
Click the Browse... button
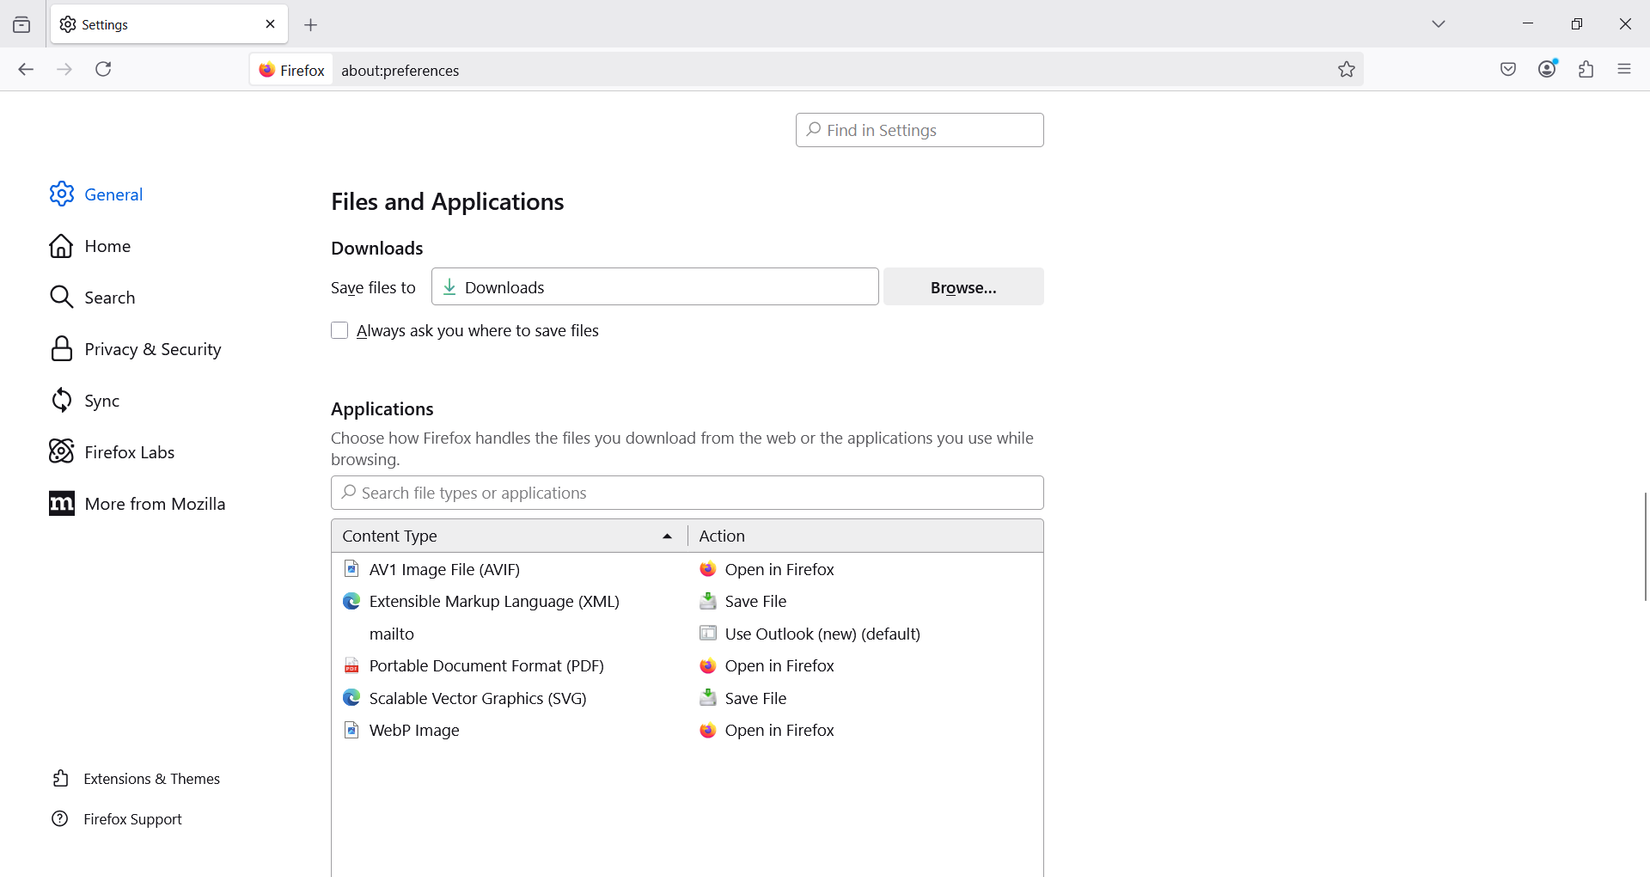[x=962, y=287]
